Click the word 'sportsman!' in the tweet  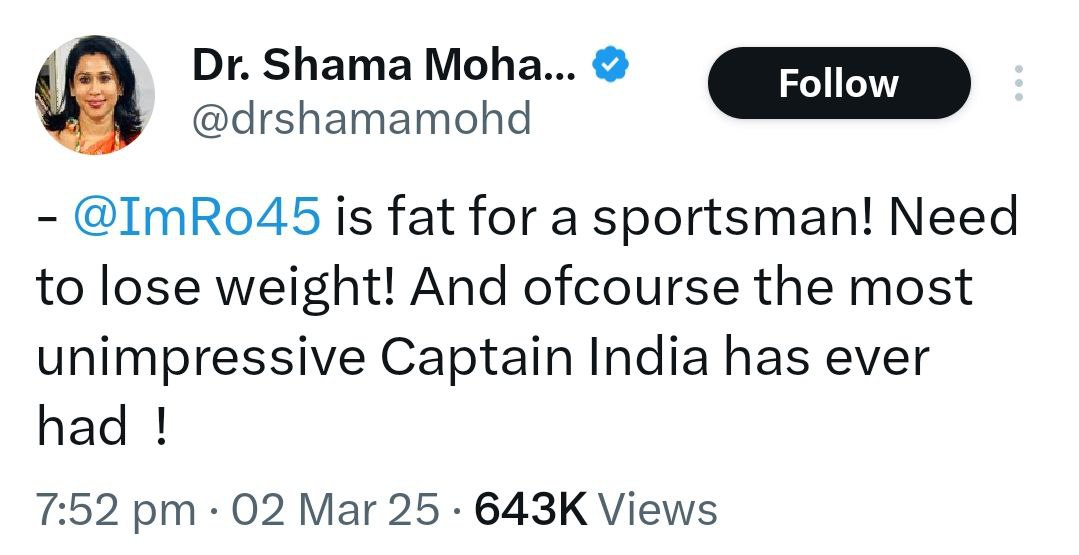click(x=734, y=219)
